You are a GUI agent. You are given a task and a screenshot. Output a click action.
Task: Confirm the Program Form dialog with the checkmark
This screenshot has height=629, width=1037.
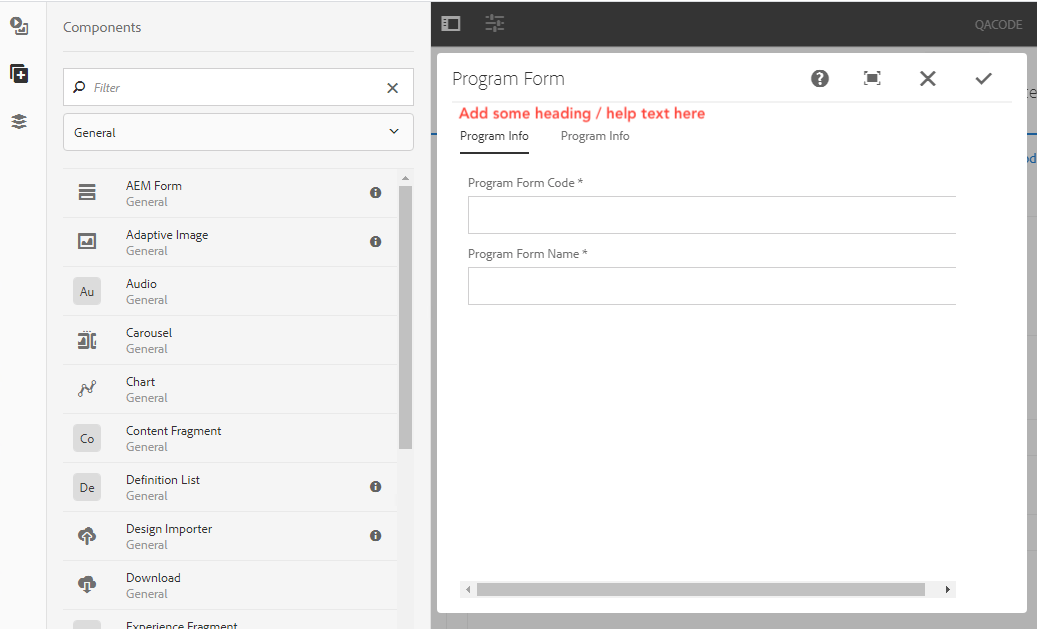pyautogui.click(x=983, y=78)
